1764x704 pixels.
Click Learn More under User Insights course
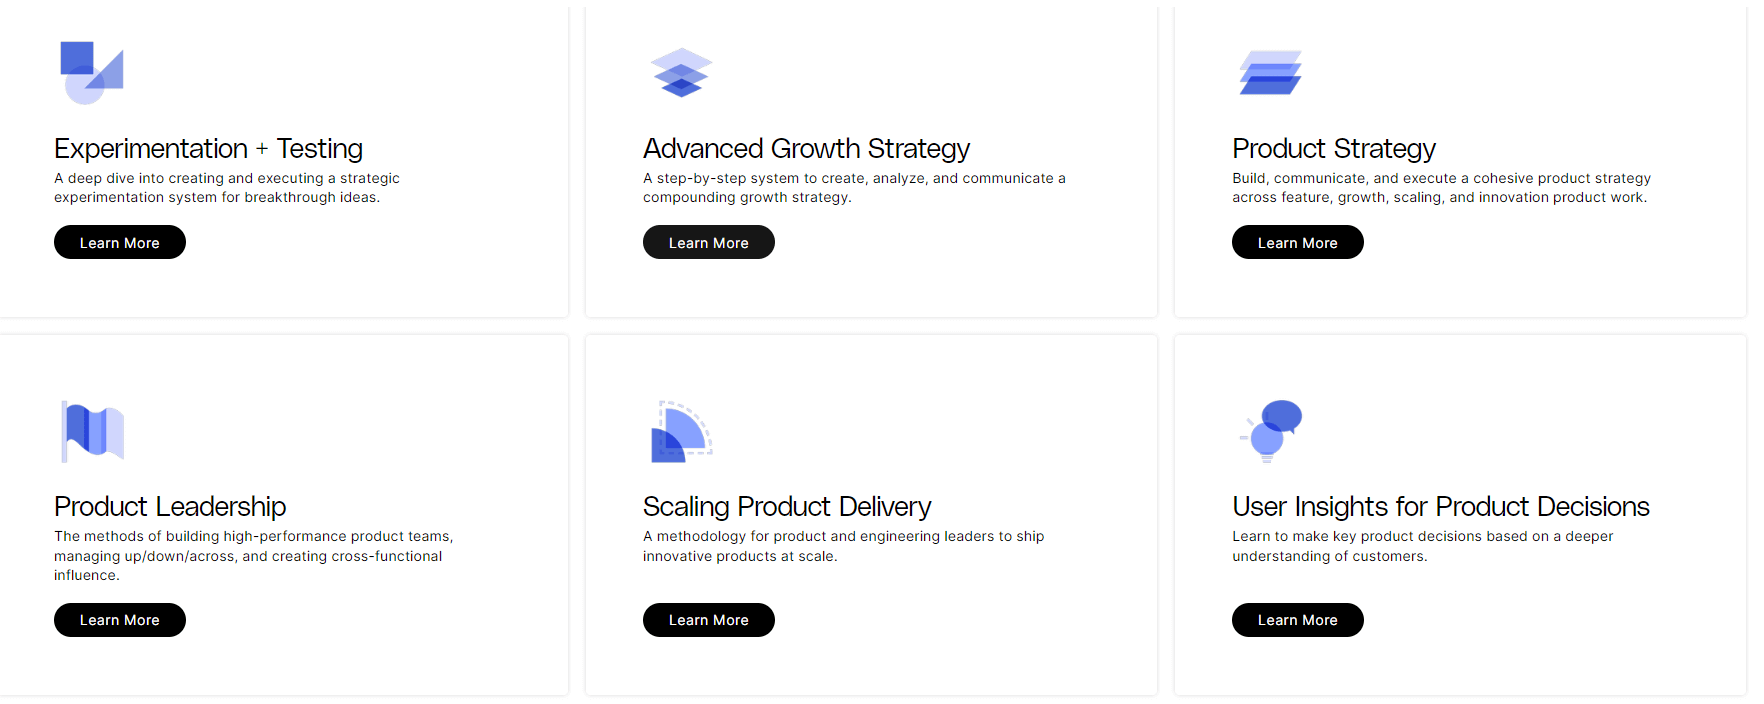pyautogui.click(x=1297, y=620)
